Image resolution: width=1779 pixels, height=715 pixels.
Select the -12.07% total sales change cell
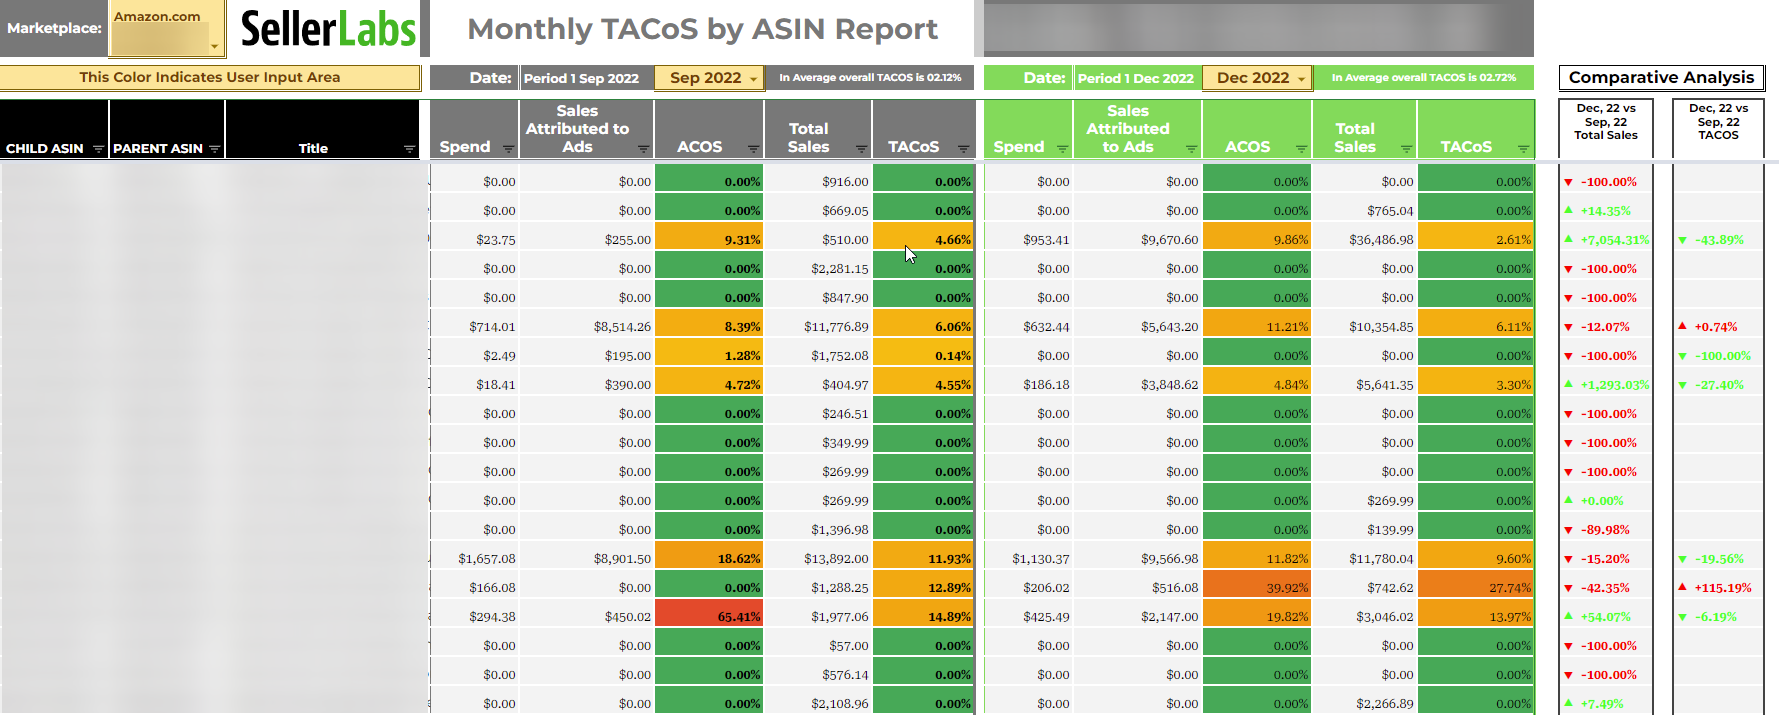(1606, 327)
